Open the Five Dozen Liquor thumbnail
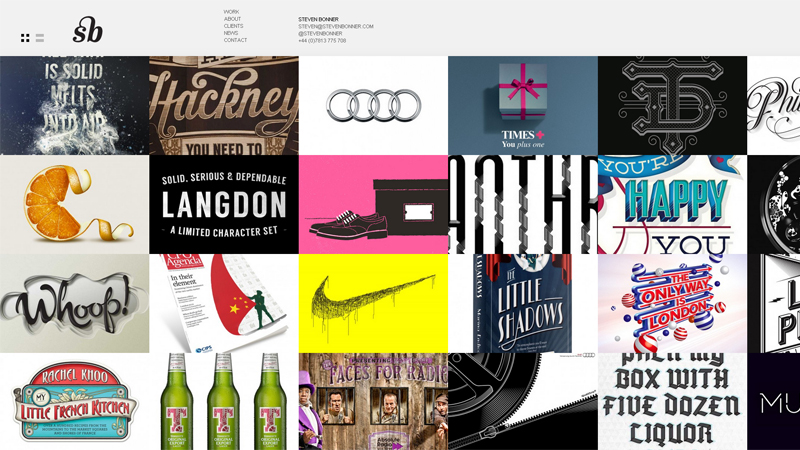 click(x=672, y=402)
